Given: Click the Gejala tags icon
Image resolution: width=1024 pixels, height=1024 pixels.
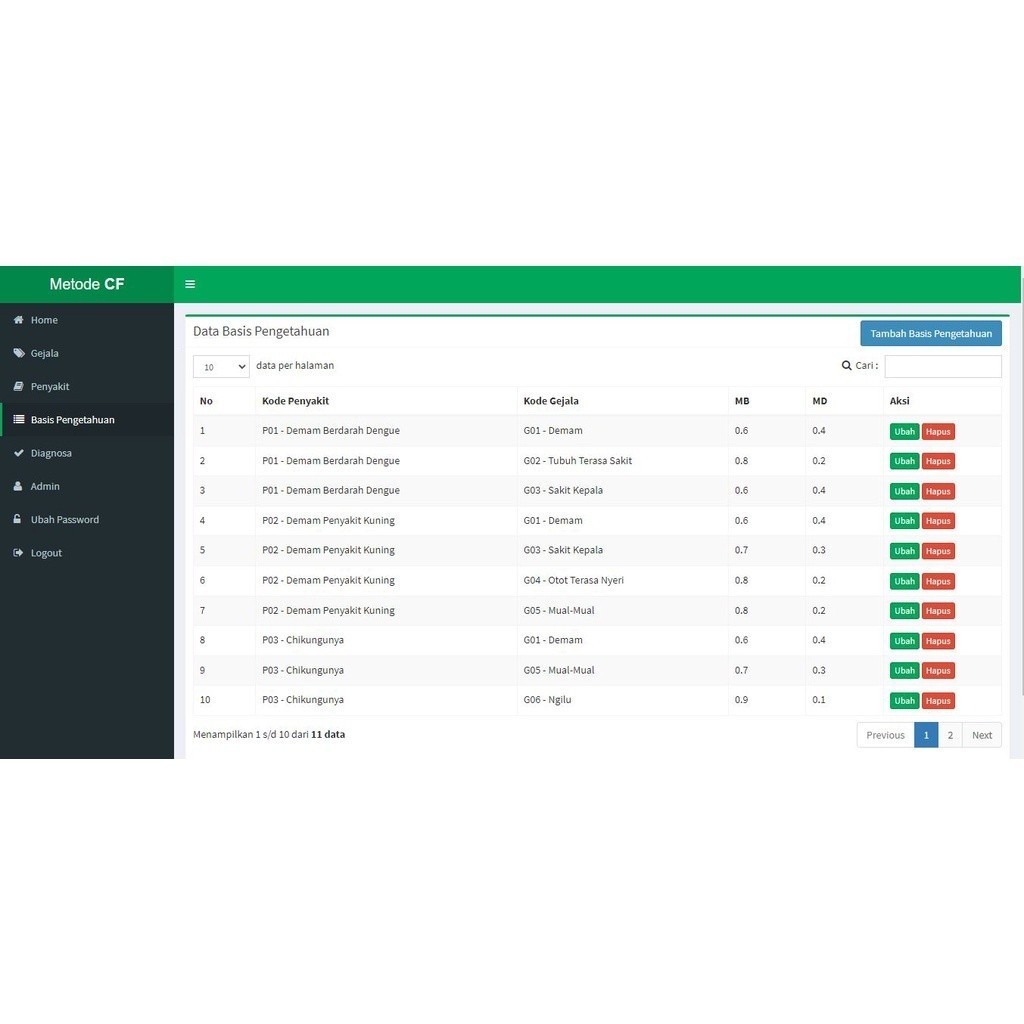Looking at the screenshot, I should pos(18,353).
